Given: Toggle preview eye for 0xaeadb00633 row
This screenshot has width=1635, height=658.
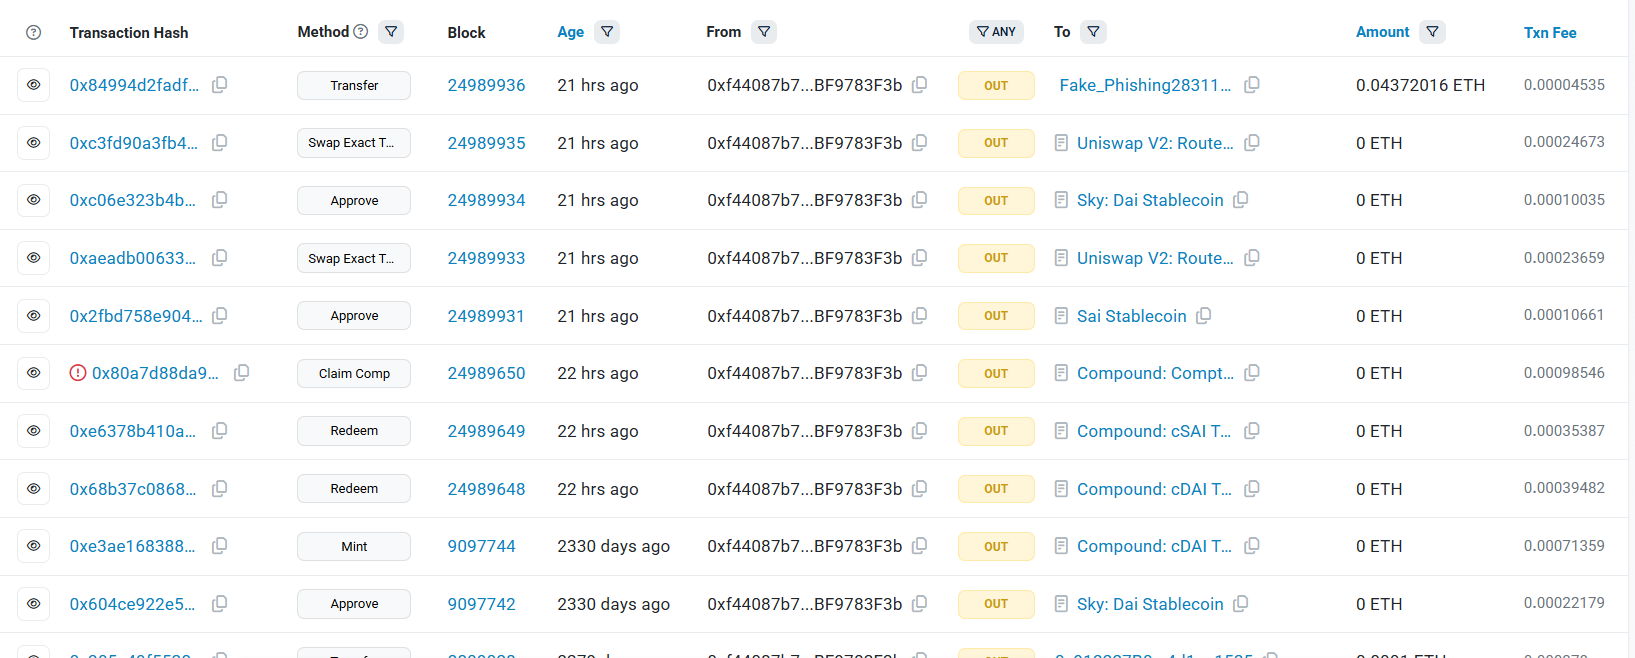Looking at the screenshot, I should pyautogui.click(x=34, y=258).
